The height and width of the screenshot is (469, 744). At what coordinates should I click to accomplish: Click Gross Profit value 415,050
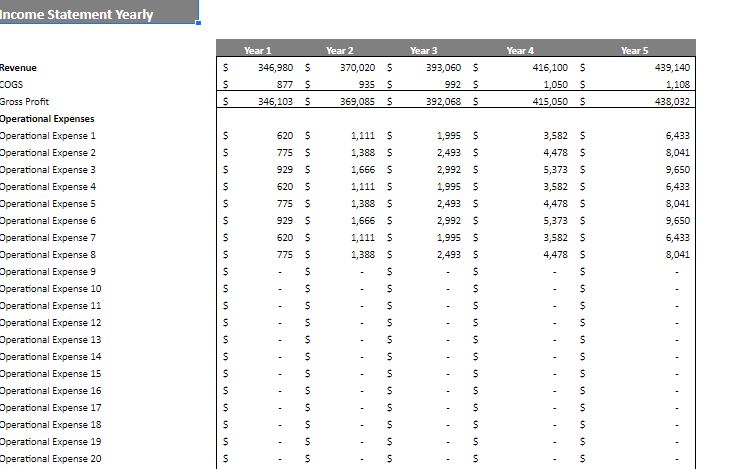(550, 102)
